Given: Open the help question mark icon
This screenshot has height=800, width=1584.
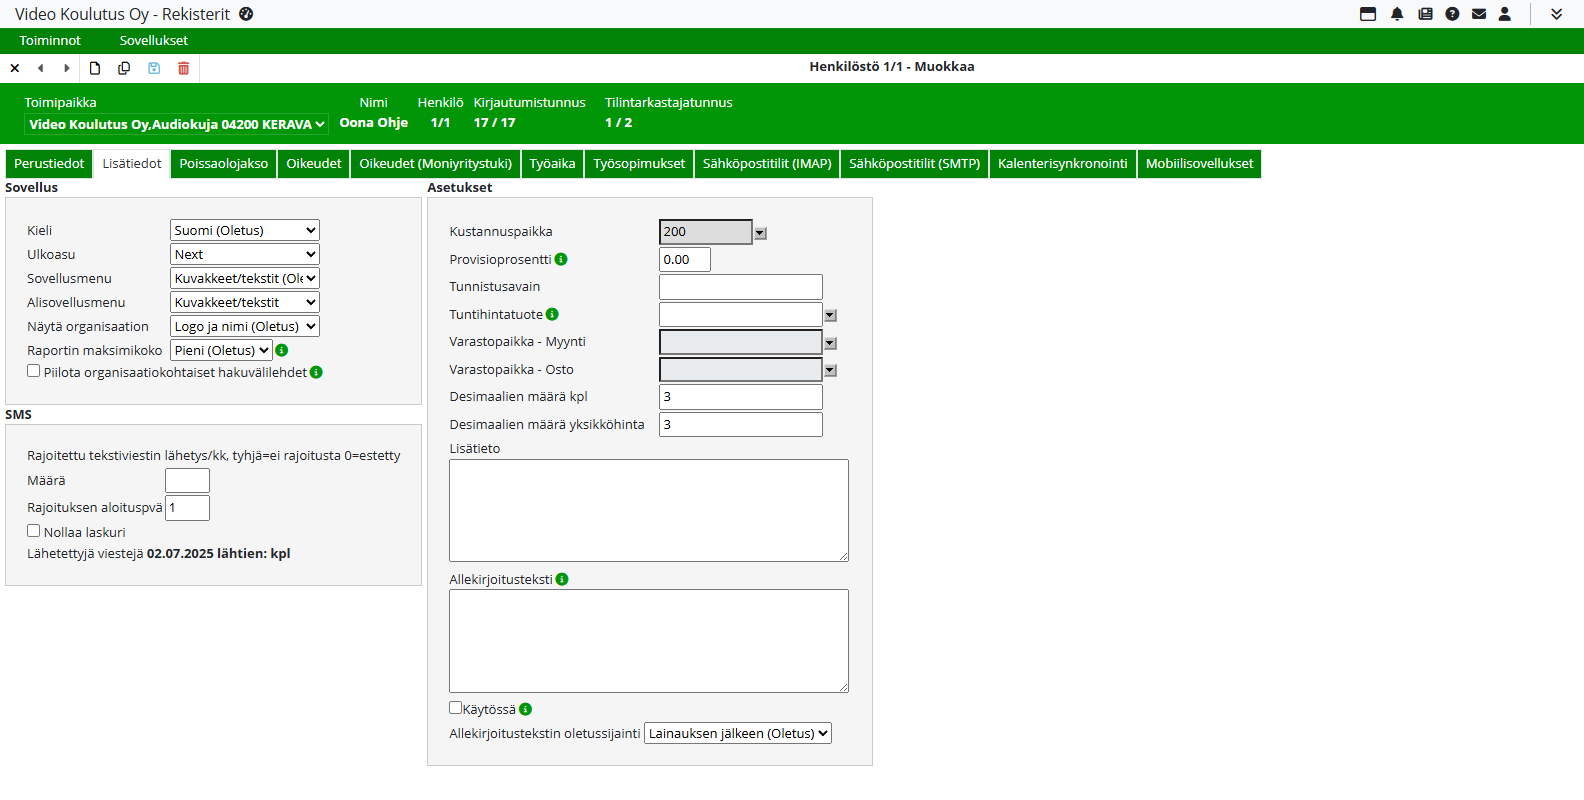Looking at the screenshot, I should 1452,14.
